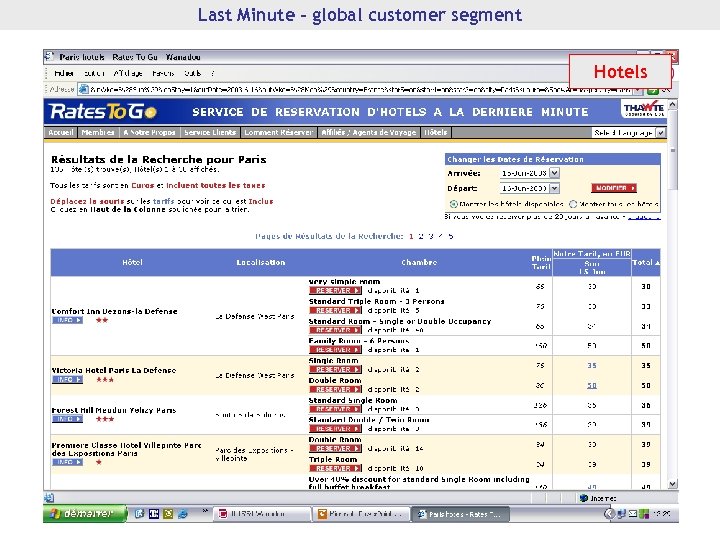Go to results page 2
Viewport: 720px width, 540px height.
point(421,236)
